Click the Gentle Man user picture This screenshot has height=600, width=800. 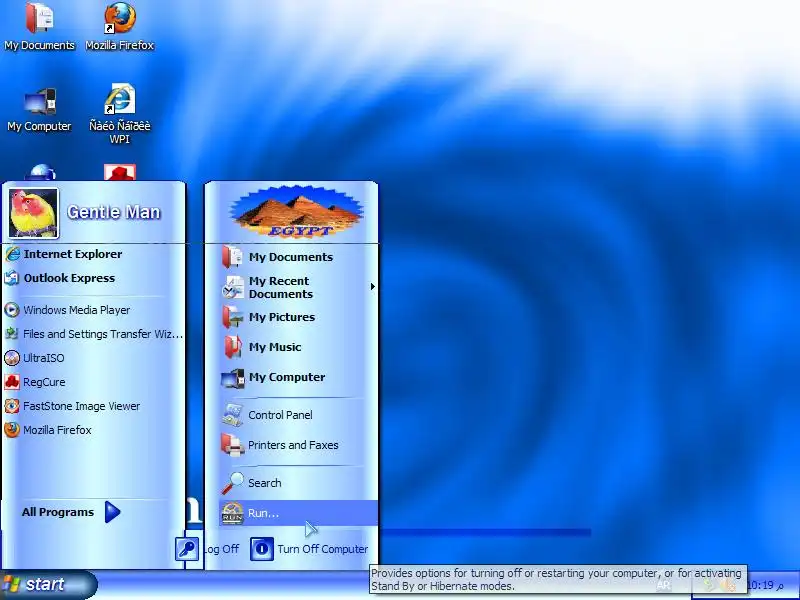(x=34, y=213)
